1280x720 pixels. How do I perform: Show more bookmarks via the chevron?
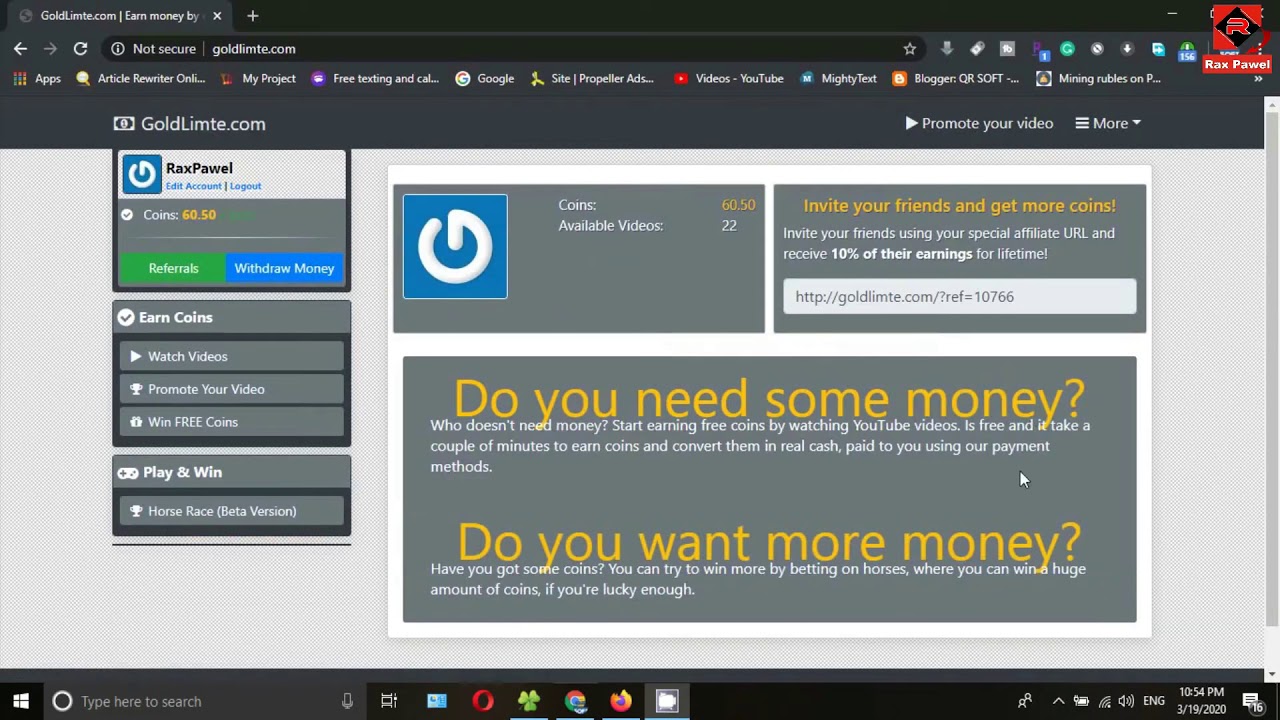click(x=1257, y=78)
